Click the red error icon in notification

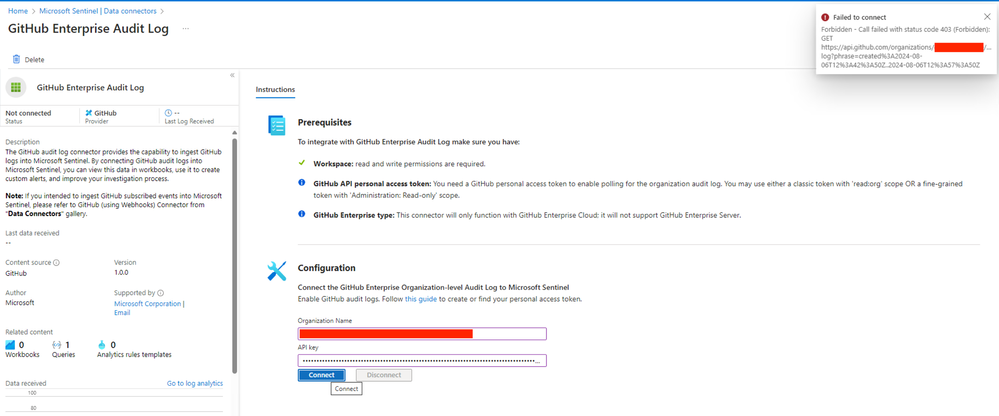825,17
